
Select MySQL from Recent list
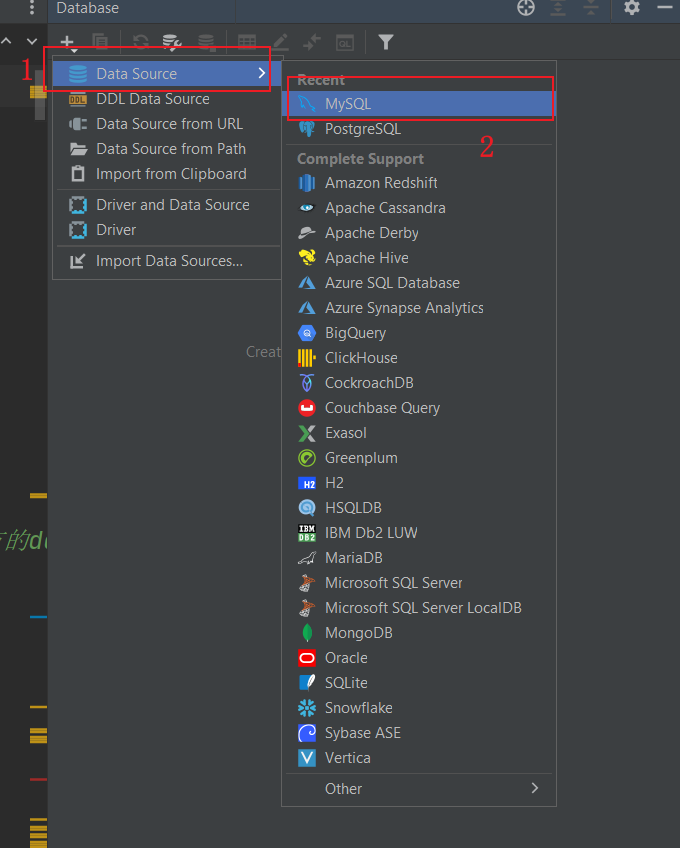pyautogui.click(x=419, y=104)
